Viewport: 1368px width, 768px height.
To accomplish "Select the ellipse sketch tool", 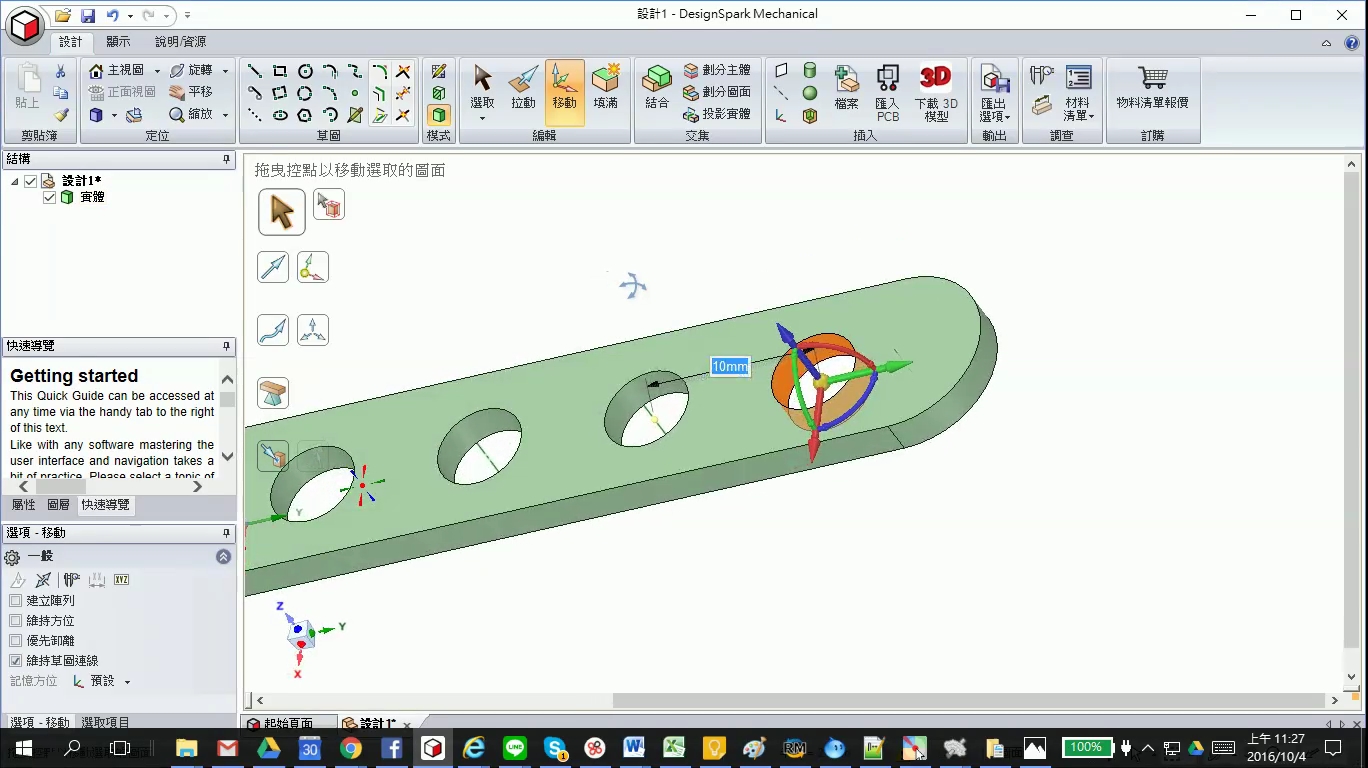I will pyautogui.click(x=280, y=115).
